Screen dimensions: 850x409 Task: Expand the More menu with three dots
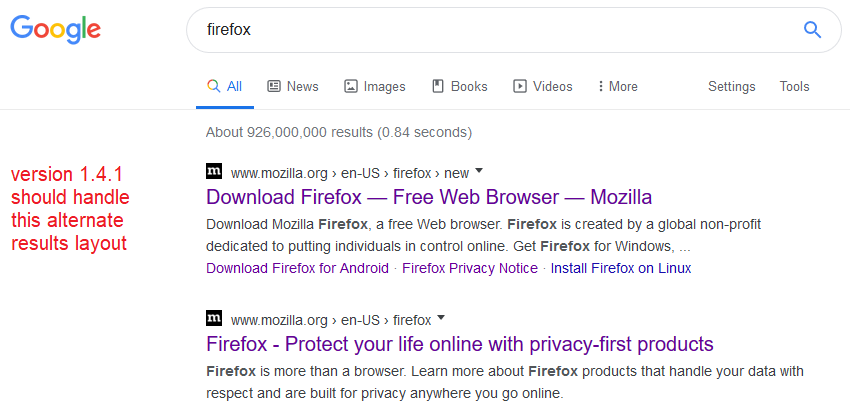point(617,87)
